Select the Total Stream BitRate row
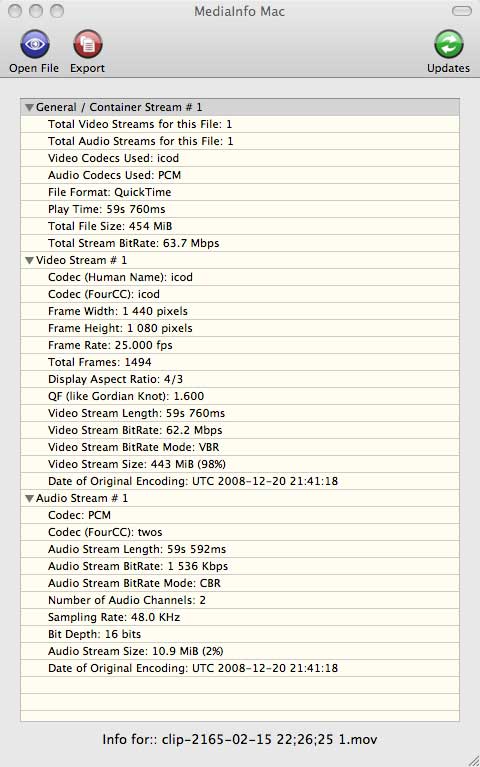480x767 pixels. click(240, 243)
